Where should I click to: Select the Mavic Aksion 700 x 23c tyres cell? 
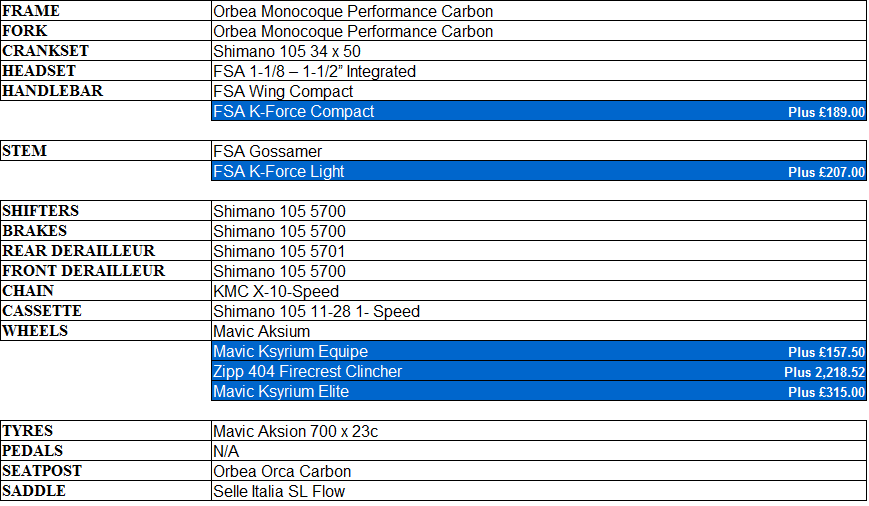[296, 432]
